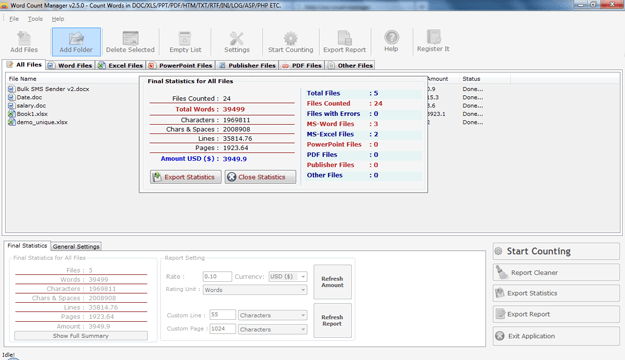This screenshot has width=625, height=360.
Task: Open the Rating Unit Words dropdown
Action: 255,290
